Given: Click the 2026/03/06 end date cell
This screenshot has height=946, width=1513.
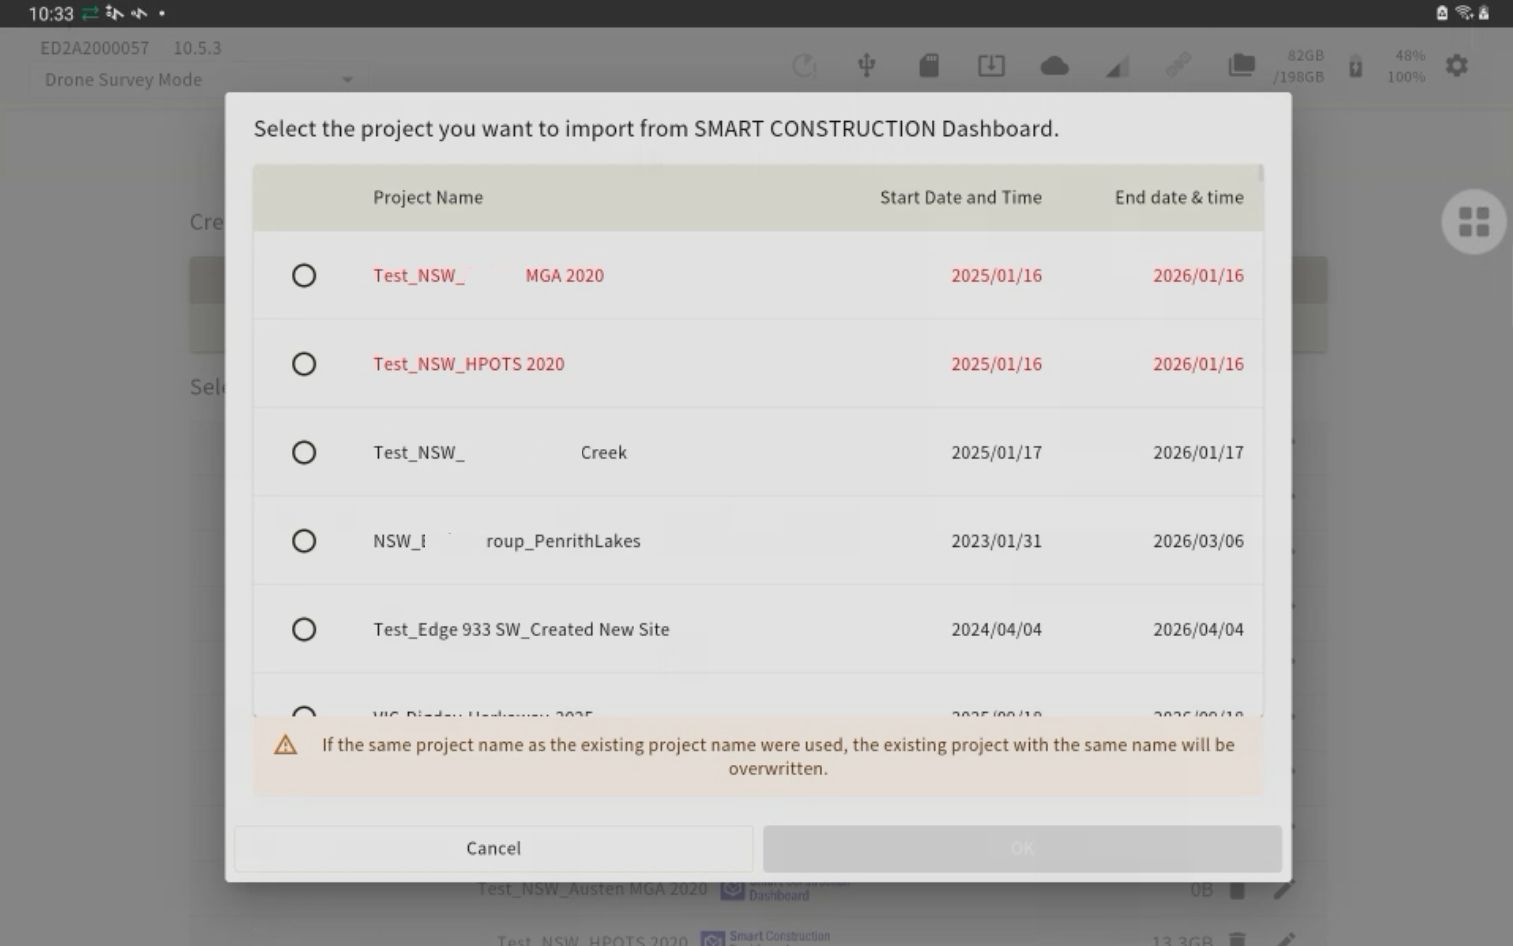Looking at the screenshot, I should coord(1198,541).
